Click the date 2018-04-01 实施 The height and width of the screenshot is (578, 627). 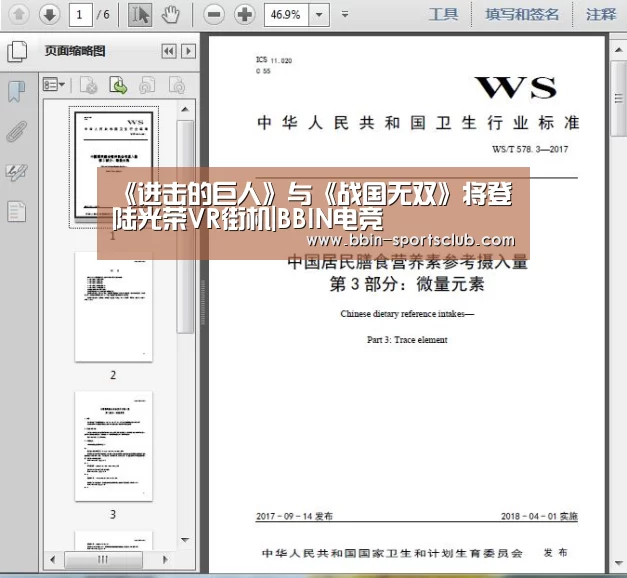539,516
